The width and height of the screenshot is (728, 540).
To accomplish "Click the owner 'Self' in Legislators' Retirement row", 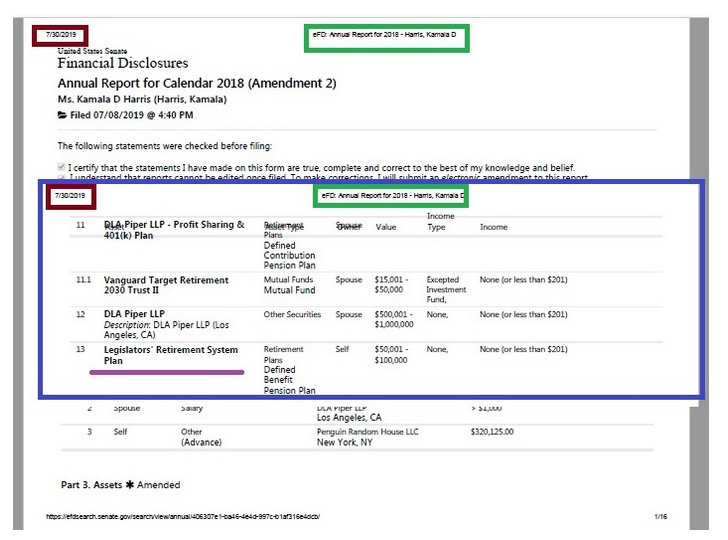I will (342, 349).
